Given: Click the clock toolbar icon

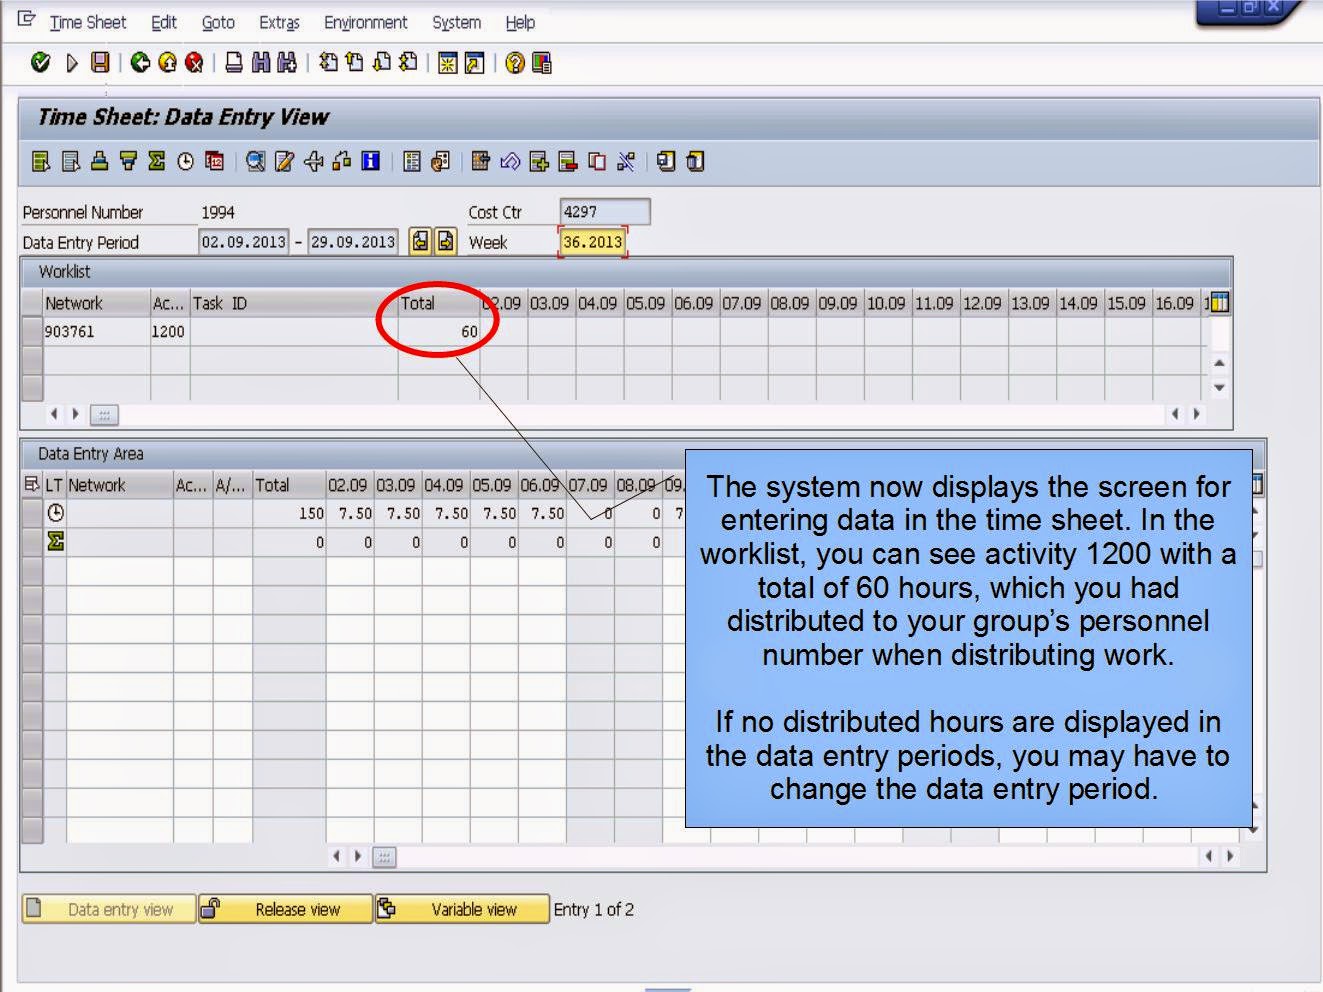Looking at the screenshot, I should click(x=185, y=161).
